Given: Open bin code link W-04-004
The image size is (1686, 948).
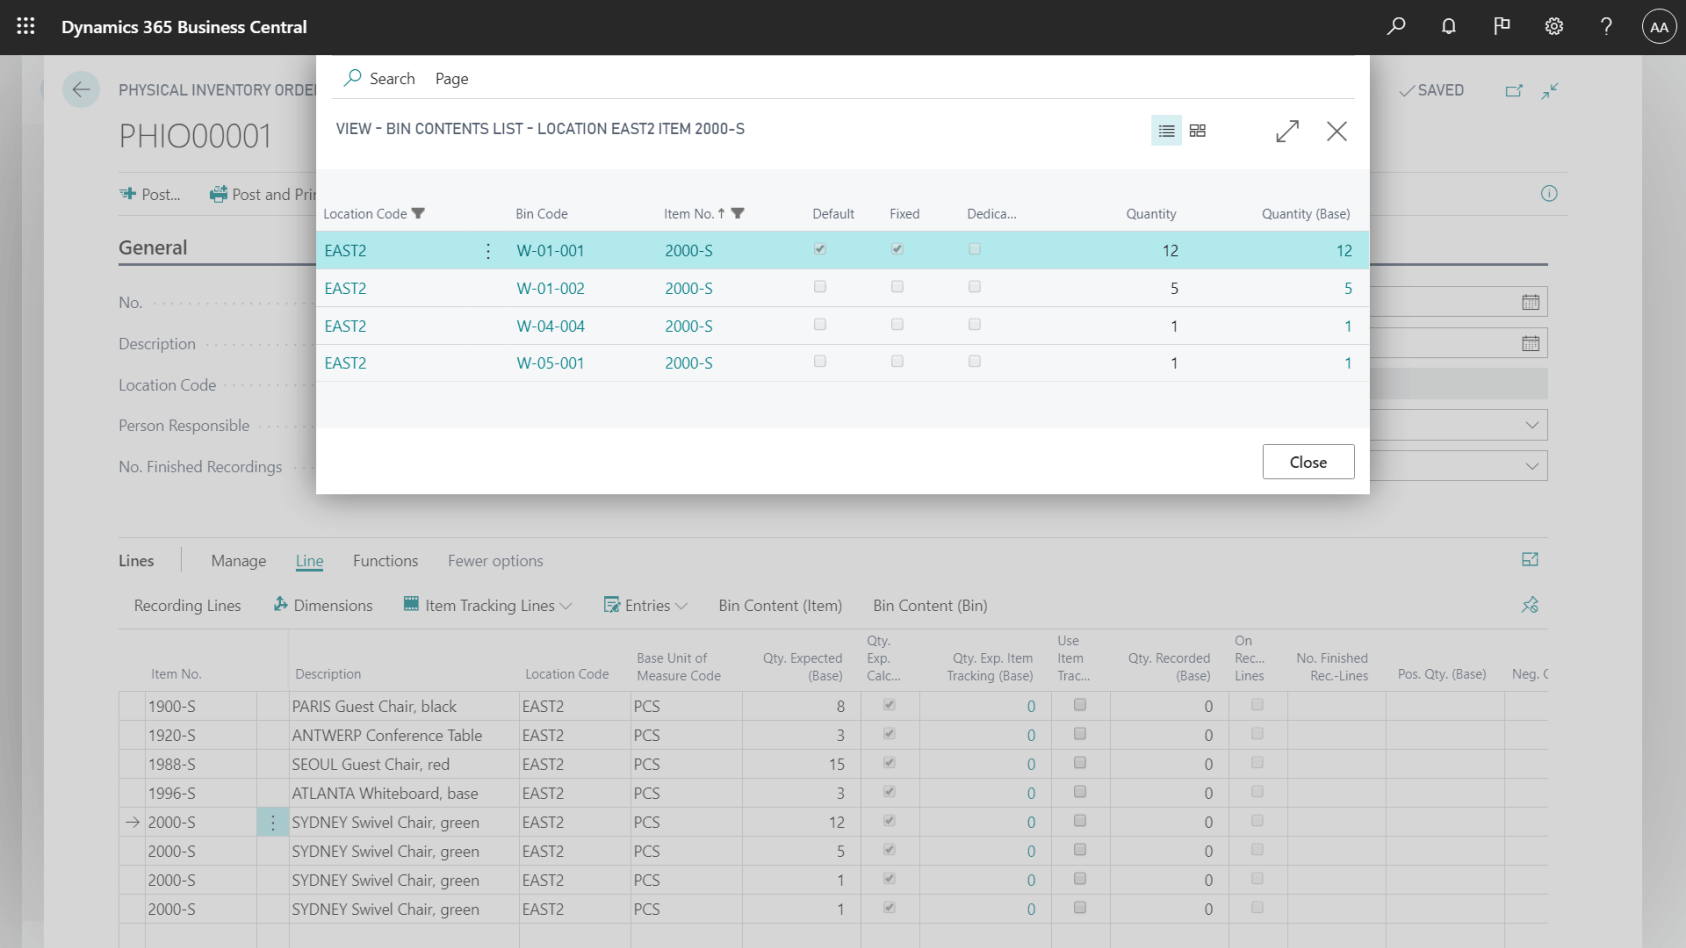Looking at the screenshot, I should (x=550, y=326).
